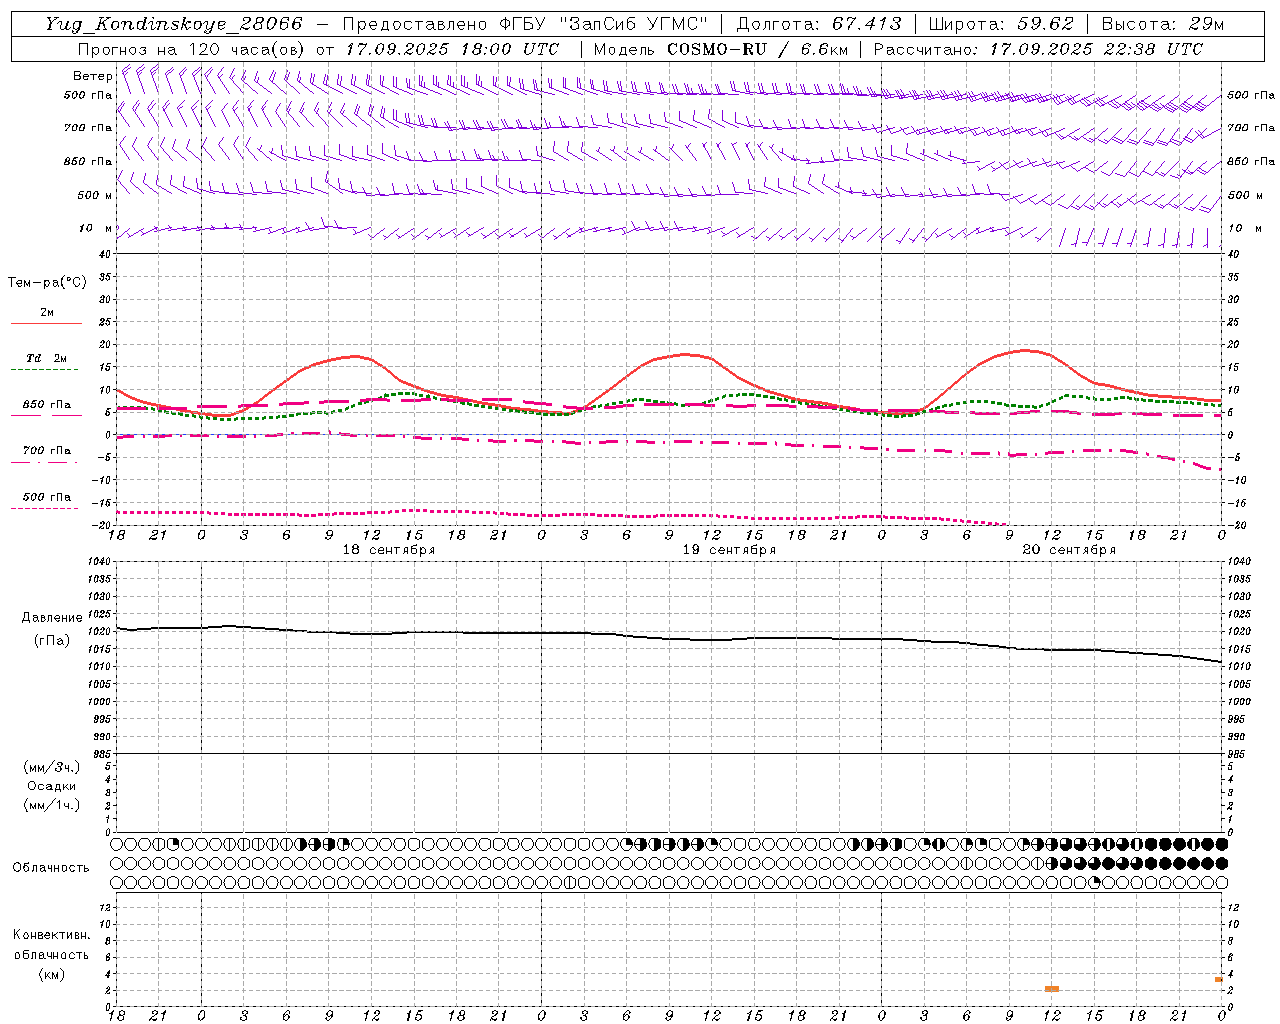Click the dotted line sample under temperature legend 500 гПа
This screenshot has width=1280, height=1024.
click(x=44, y=508)
